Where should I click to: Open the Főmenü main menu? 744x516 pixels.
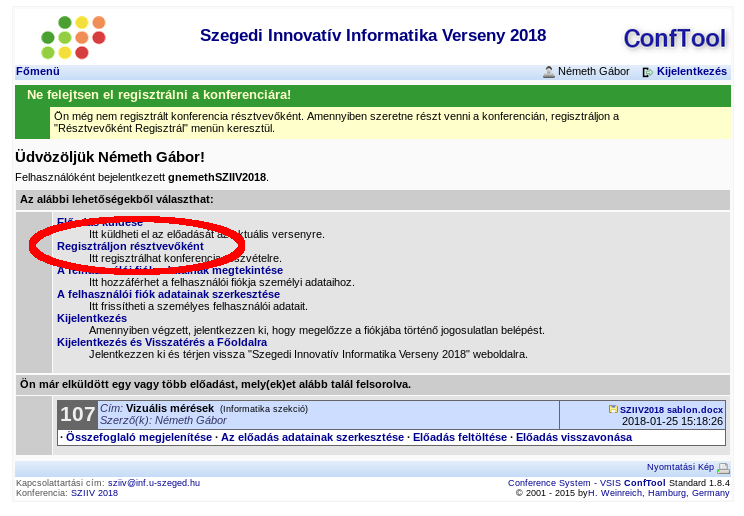(38, 72)
